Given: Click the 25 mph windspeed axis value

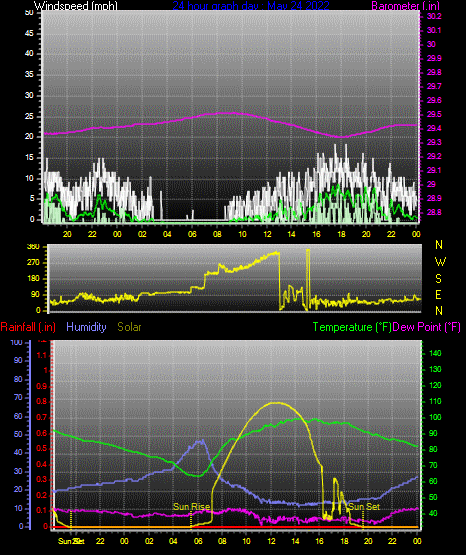Looking at the screenshot, I should [29, 116].
